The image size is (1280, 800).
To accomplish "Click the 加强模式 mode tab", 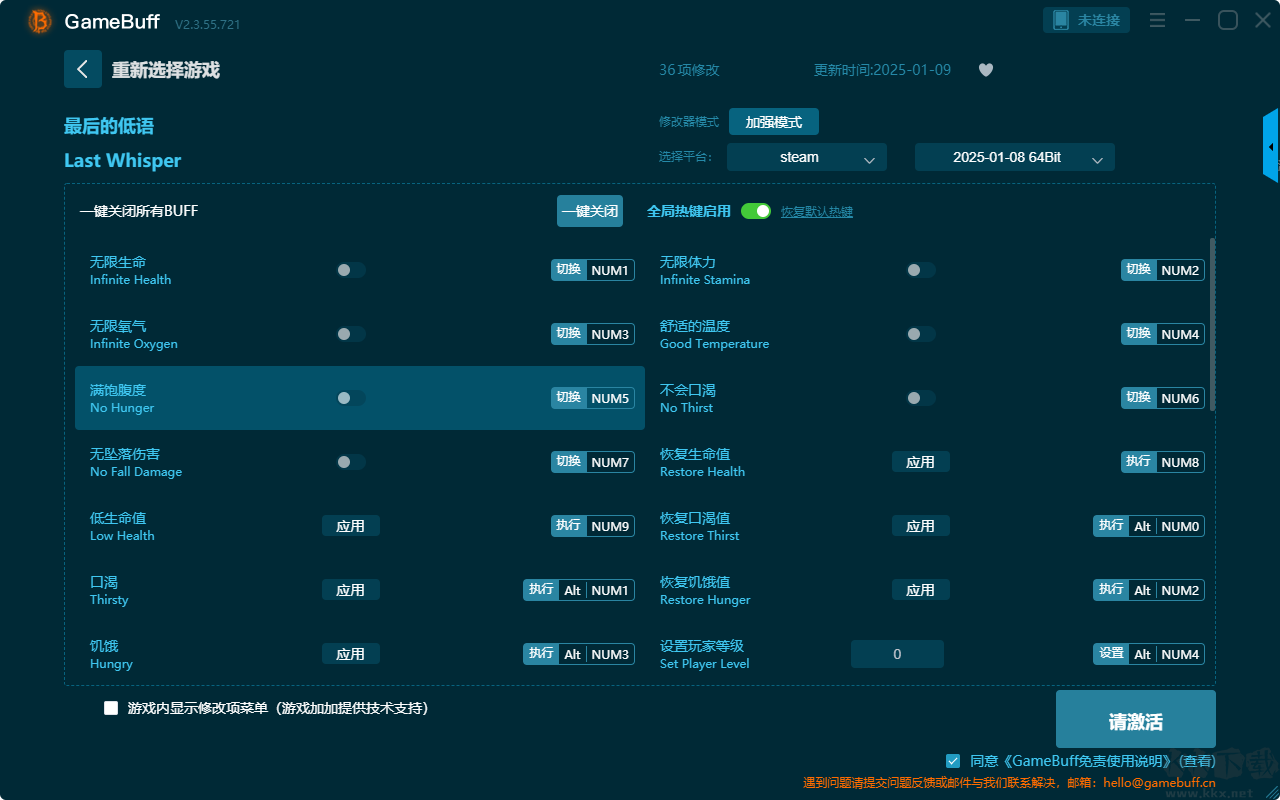I will click(x=774, y=122).
